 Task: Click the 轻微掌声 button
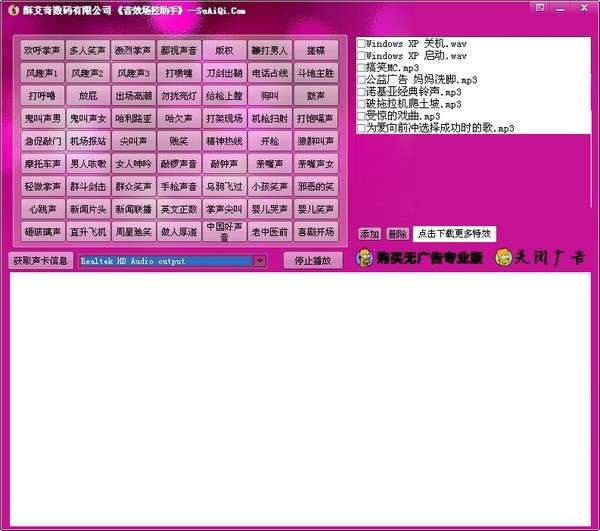(x=42, y=186)
